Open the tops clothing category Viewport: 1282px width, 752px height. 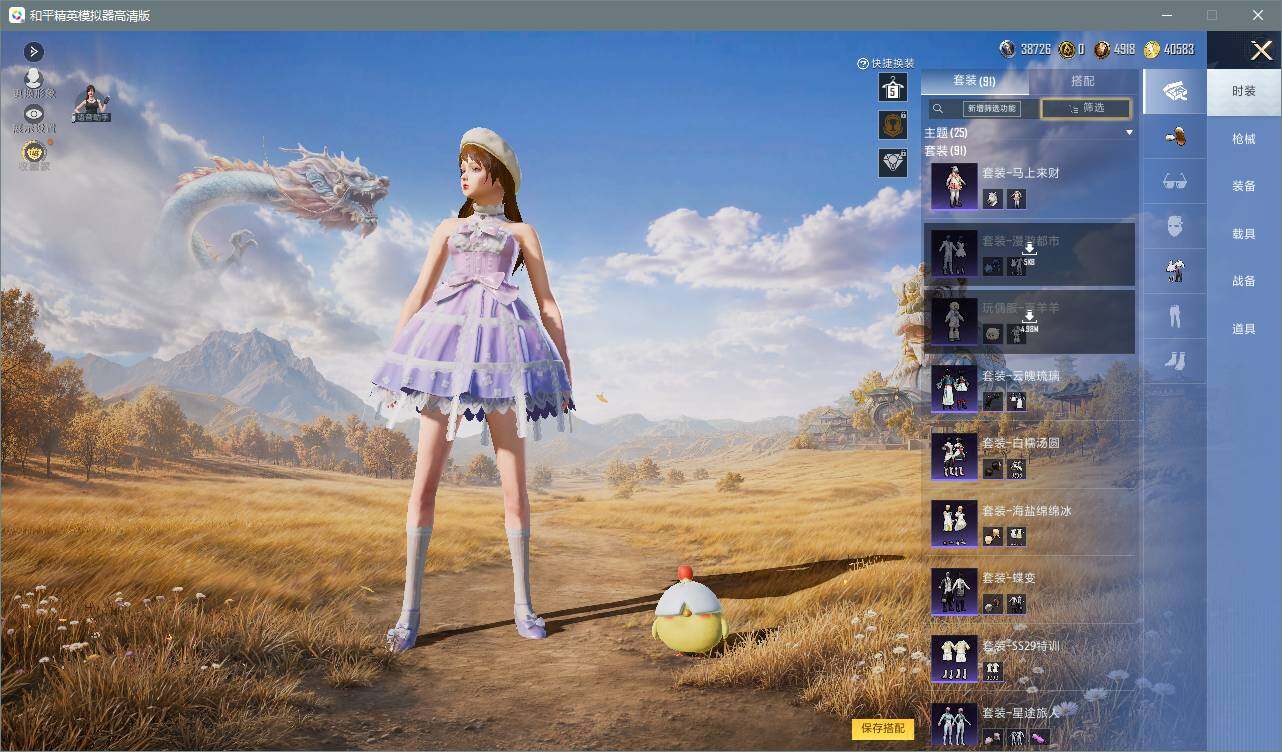coord(1175,270)
